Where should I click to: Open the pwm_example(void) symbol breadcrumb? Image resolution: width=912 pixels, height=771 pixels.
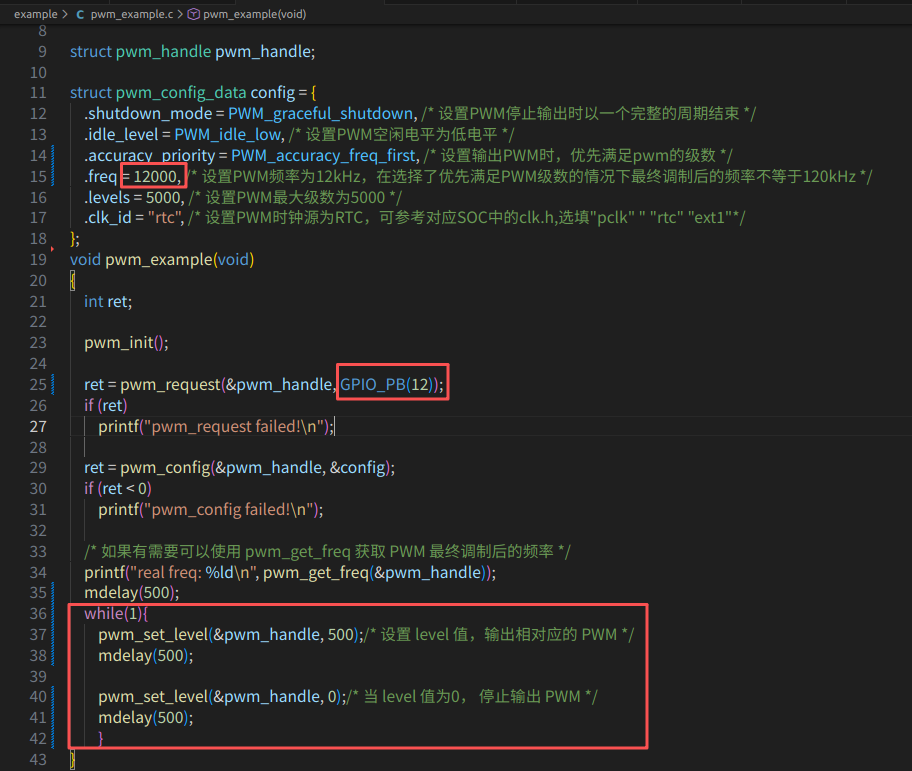pos(254,14)
